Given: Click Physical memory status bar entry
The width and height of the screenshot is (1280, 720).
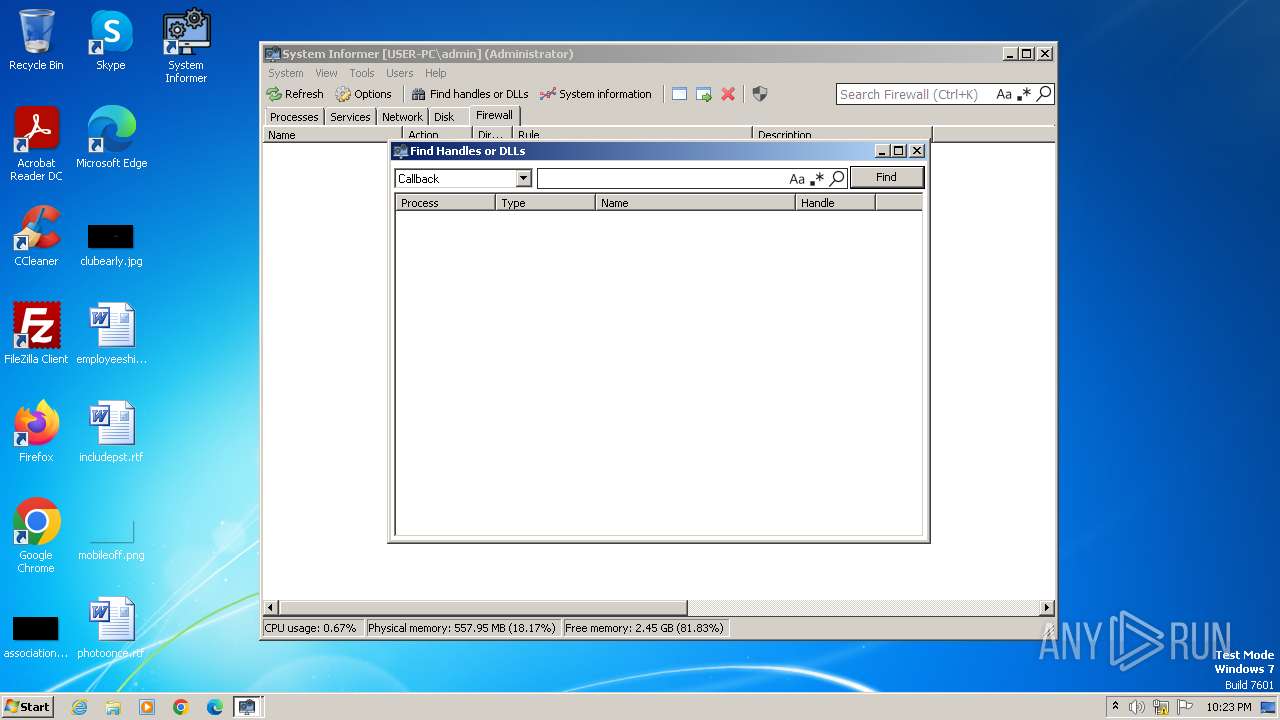Looking at the screenshot, I should pos(461,628).
